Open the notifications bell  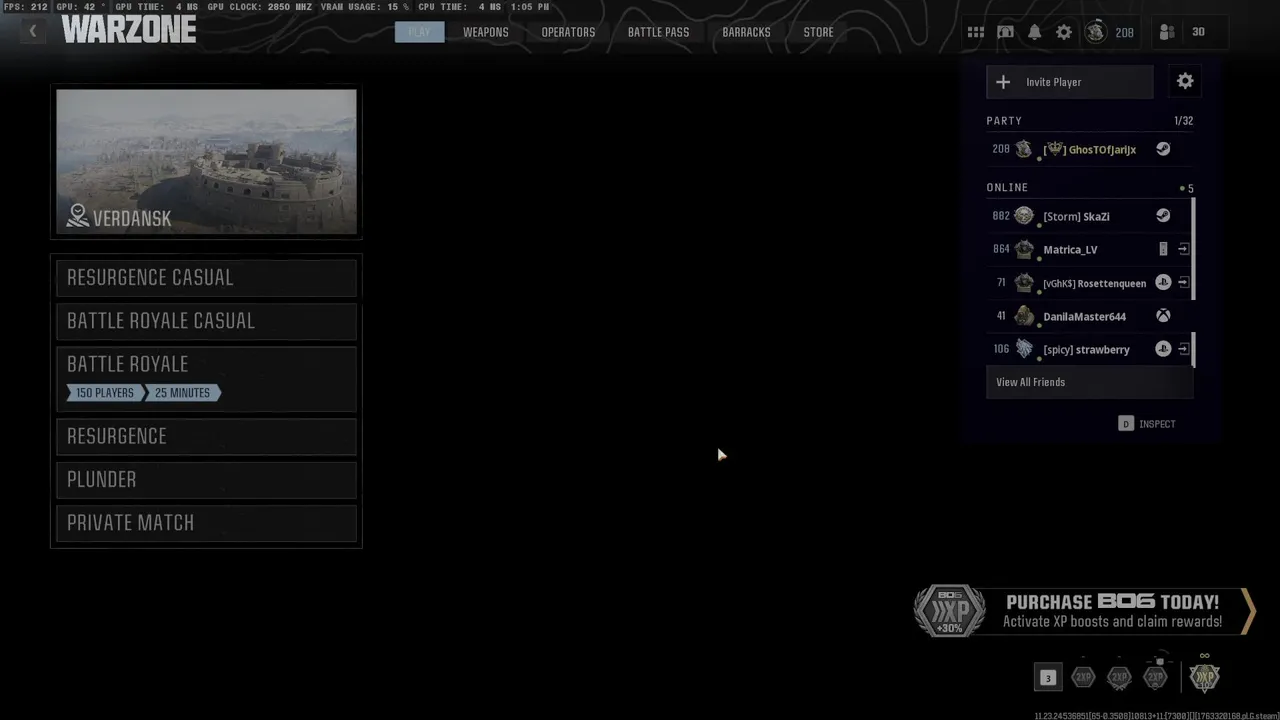point(1034,32)
